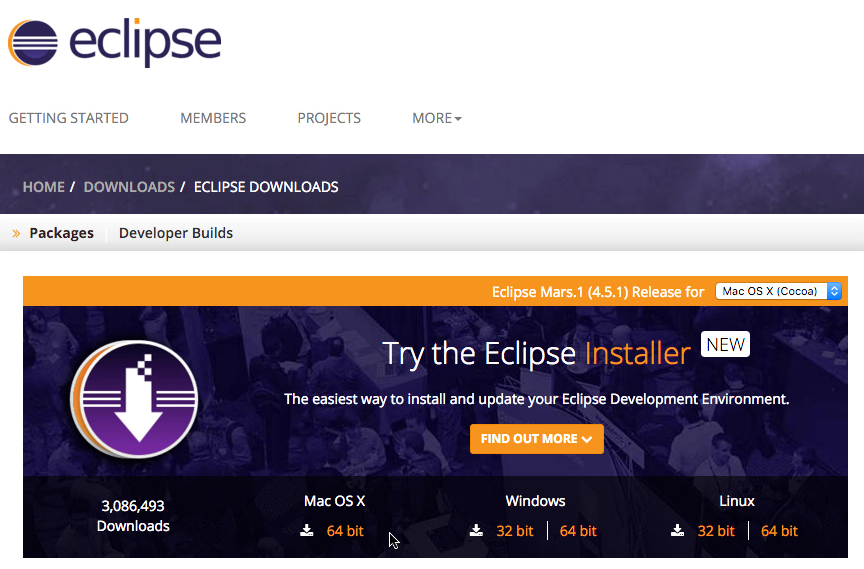Image resolution: width=864 pixels, height=569 pixels.
Task: Download the Mac OS X 64 bit installer
Action: tap(345, 531)
